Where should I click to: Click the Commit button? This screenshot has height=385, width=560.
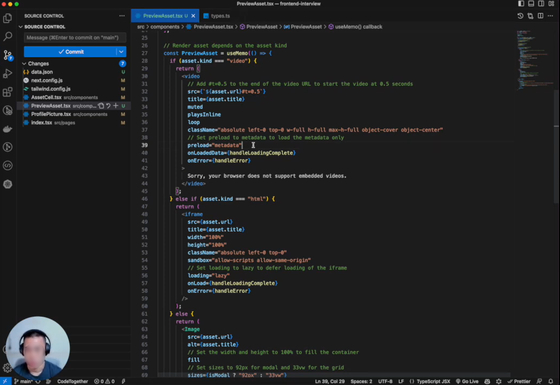click(70, 52)
